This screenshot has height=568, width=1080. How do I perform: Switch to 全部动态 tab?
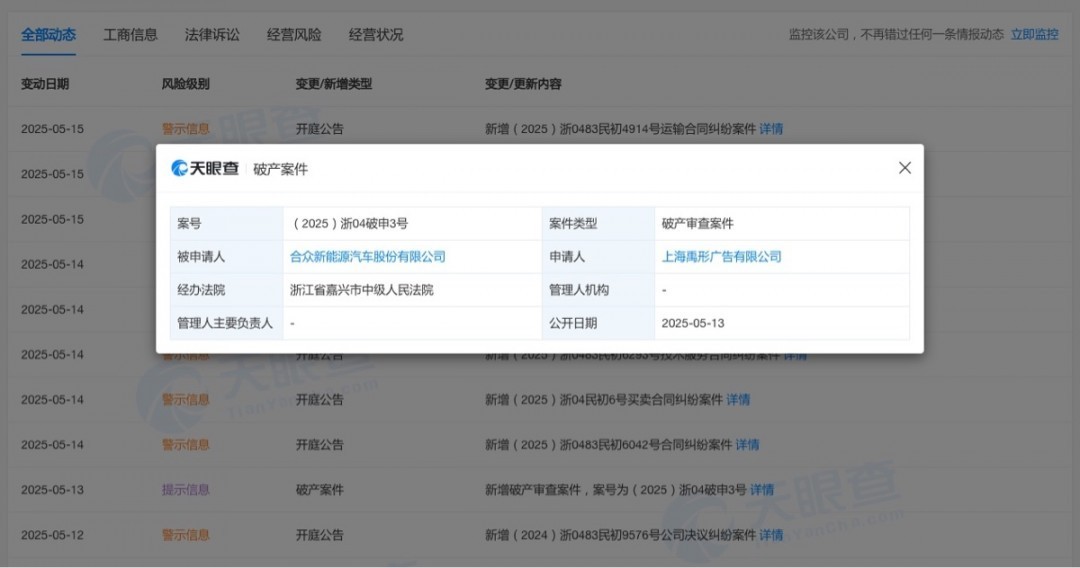48,34
